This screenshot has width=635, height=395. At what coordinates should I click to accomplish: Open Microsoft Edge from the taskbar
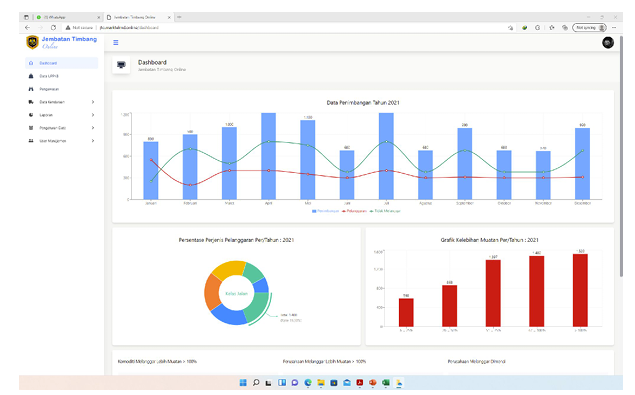[308, 382]
